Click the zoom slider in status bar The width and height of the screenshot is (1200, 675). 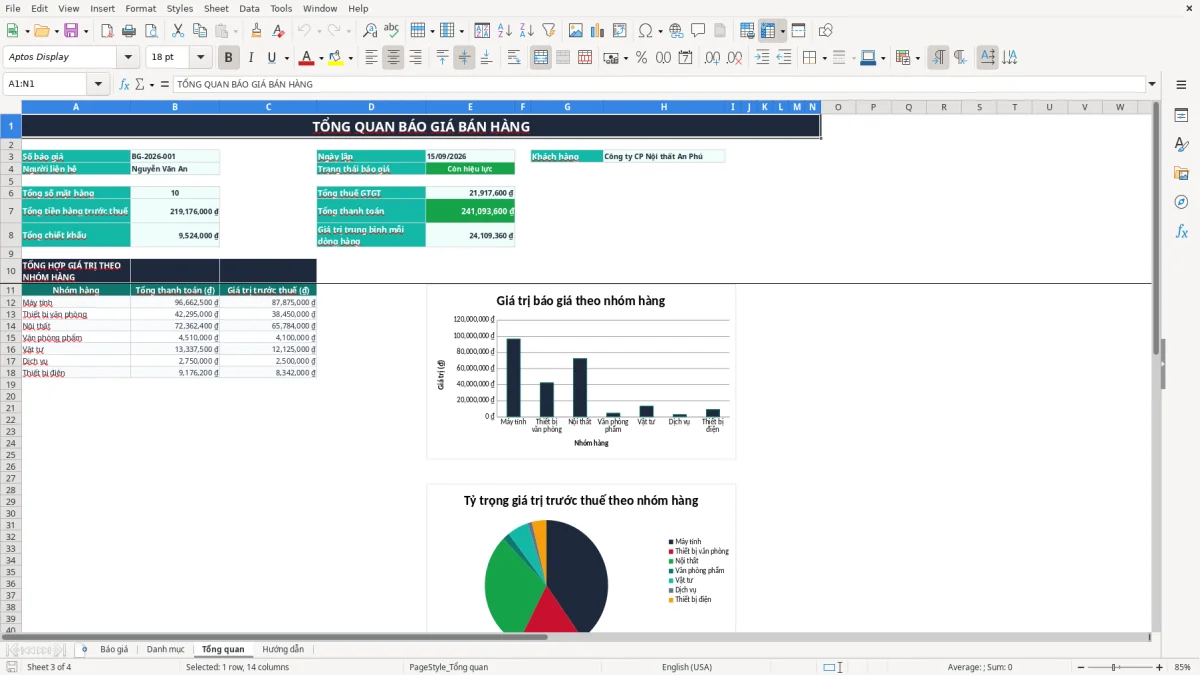pos(1118,667)
